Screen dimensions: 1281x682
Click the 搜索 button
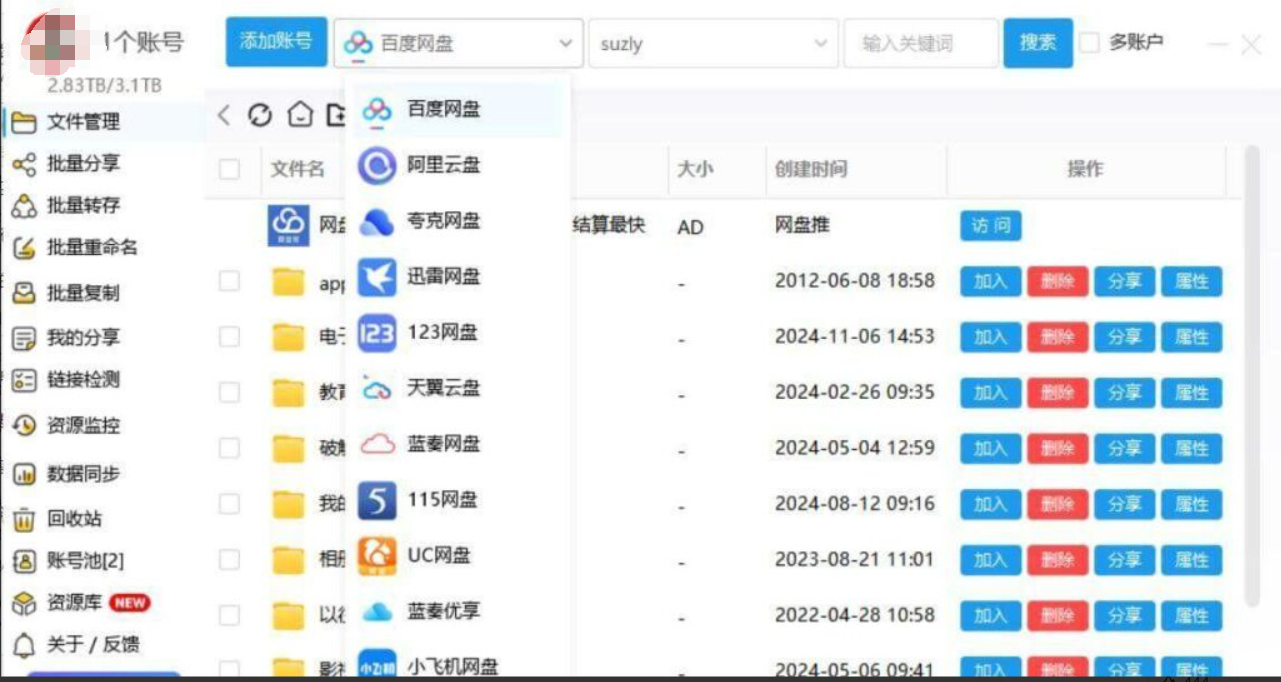(1038, 43)
